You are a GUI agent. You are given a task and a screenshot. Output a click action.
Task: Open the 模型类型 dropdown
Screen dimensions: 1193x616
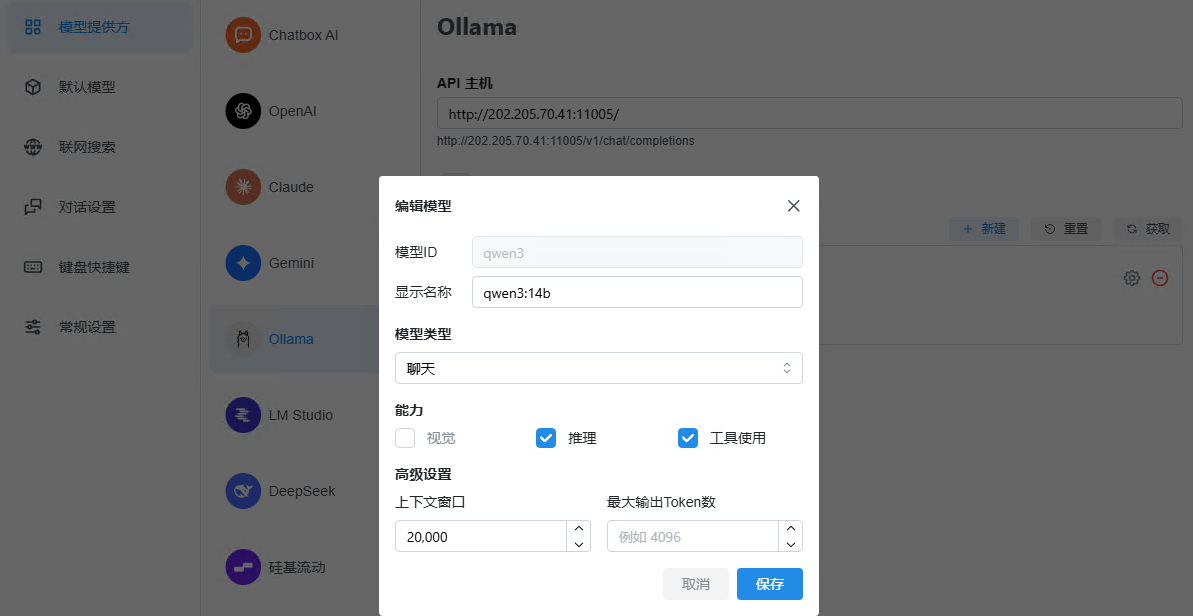598,368
